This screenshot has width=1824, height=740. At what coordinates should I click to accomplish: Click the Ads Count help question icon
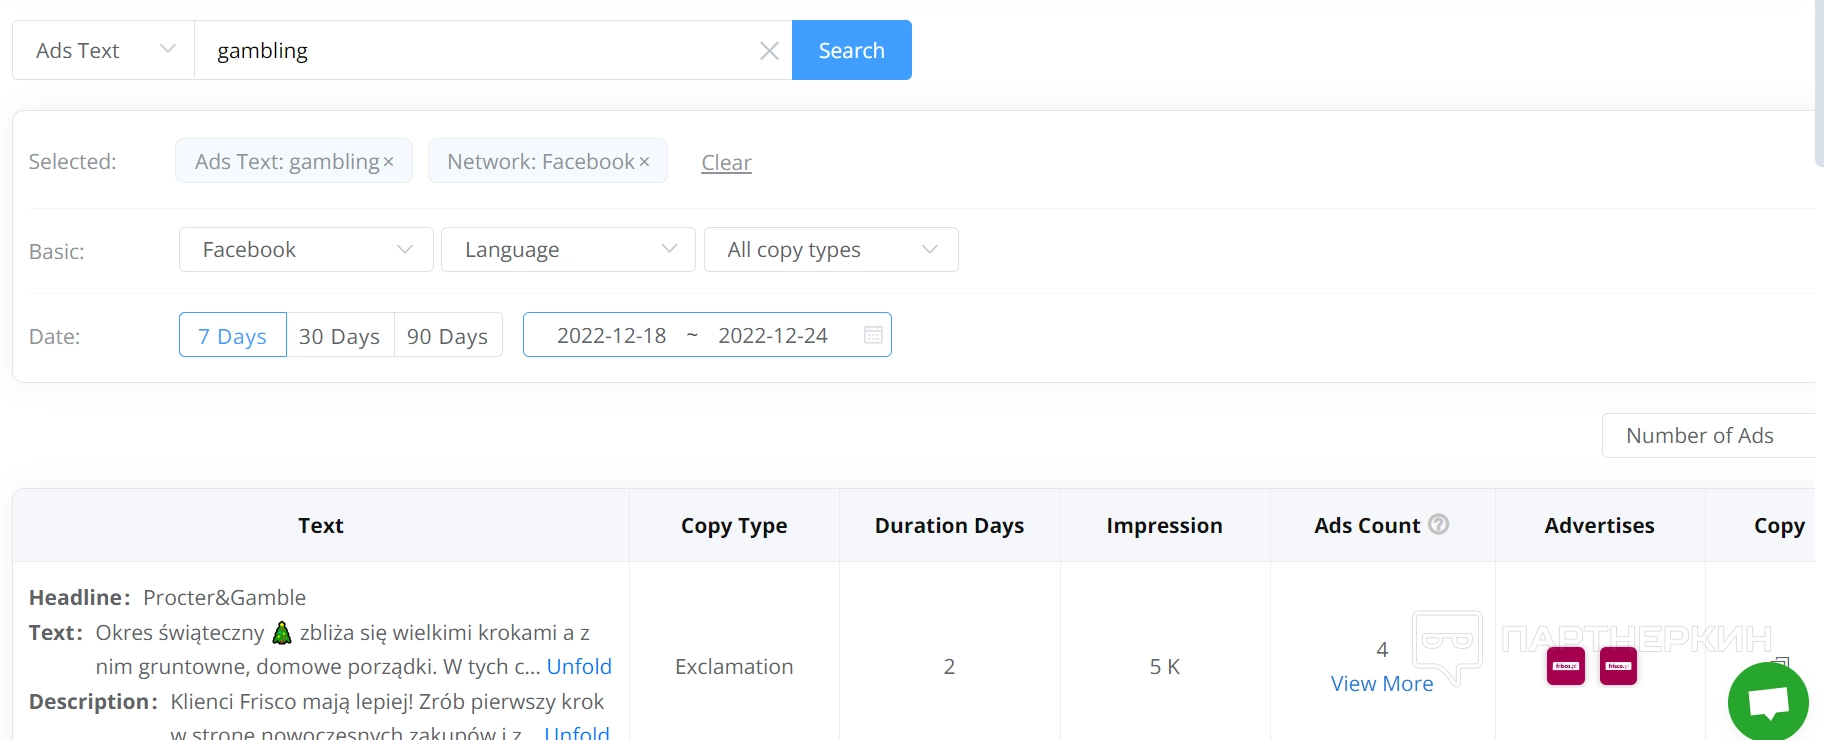click(1438, 524)
